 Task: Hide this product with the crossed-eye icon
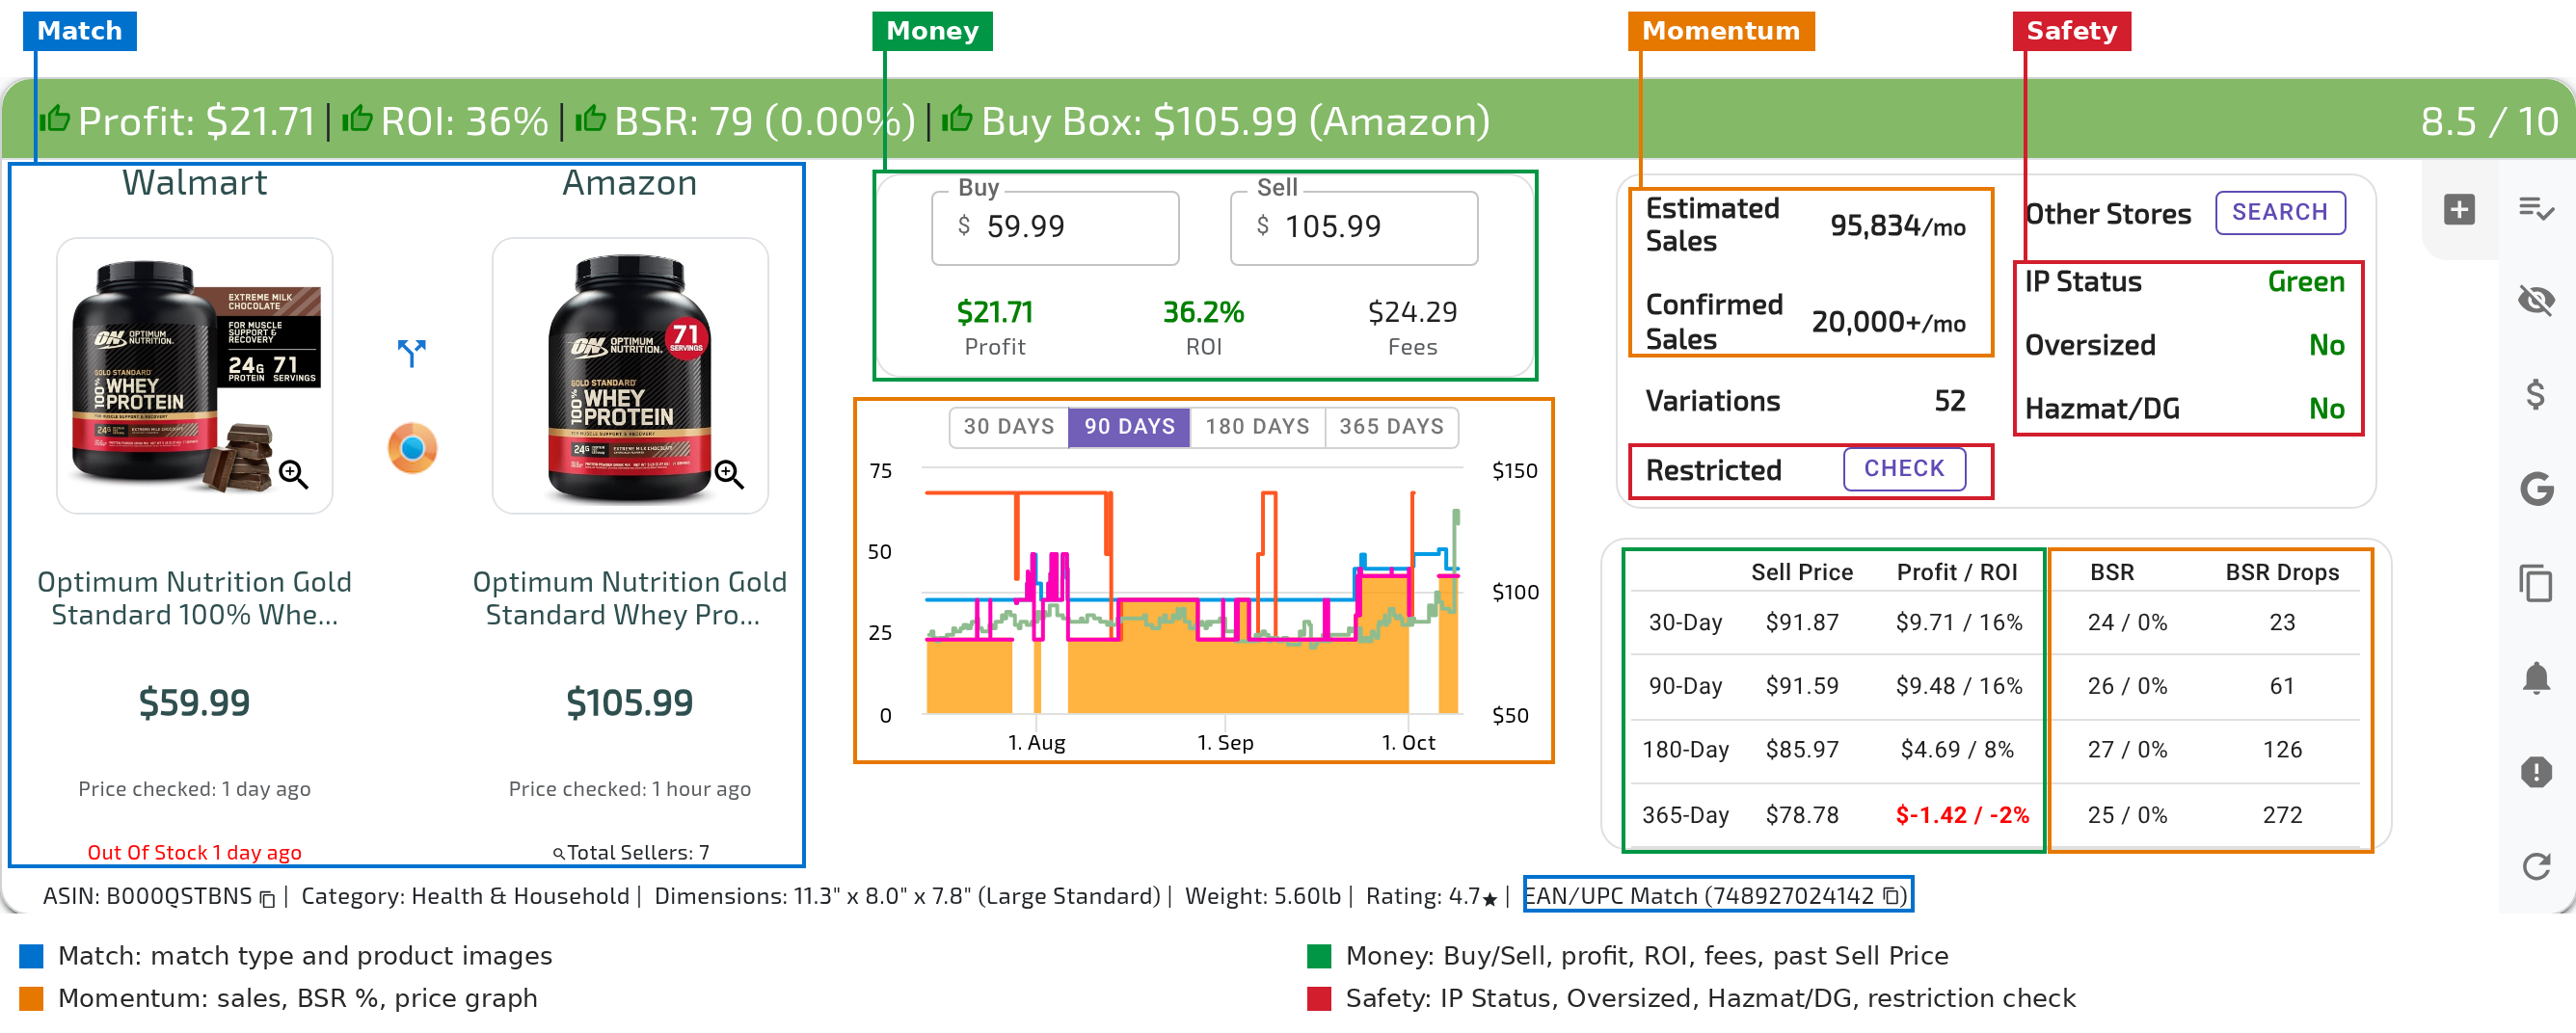click(2536, 299)
